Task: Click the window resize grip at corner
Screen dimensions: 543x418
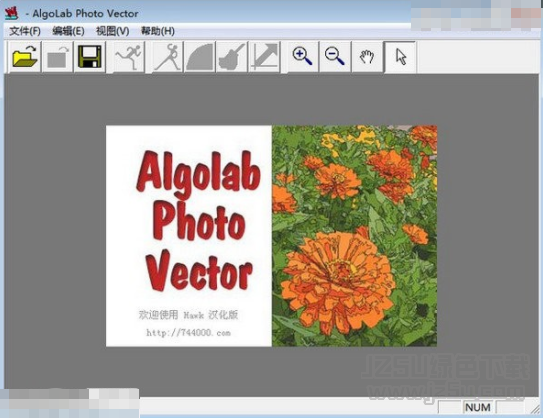Action: pos(535,409)
